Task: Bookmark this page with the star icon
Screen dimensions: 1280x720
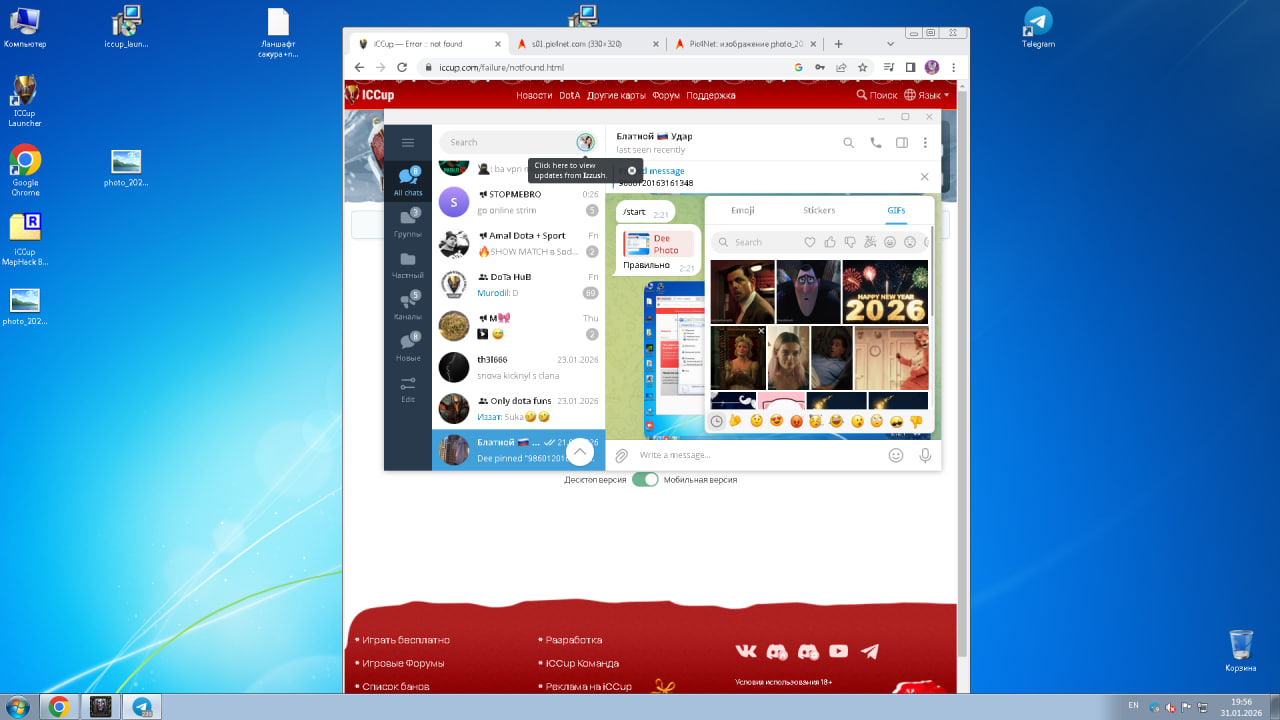Action: click(862, 67)
